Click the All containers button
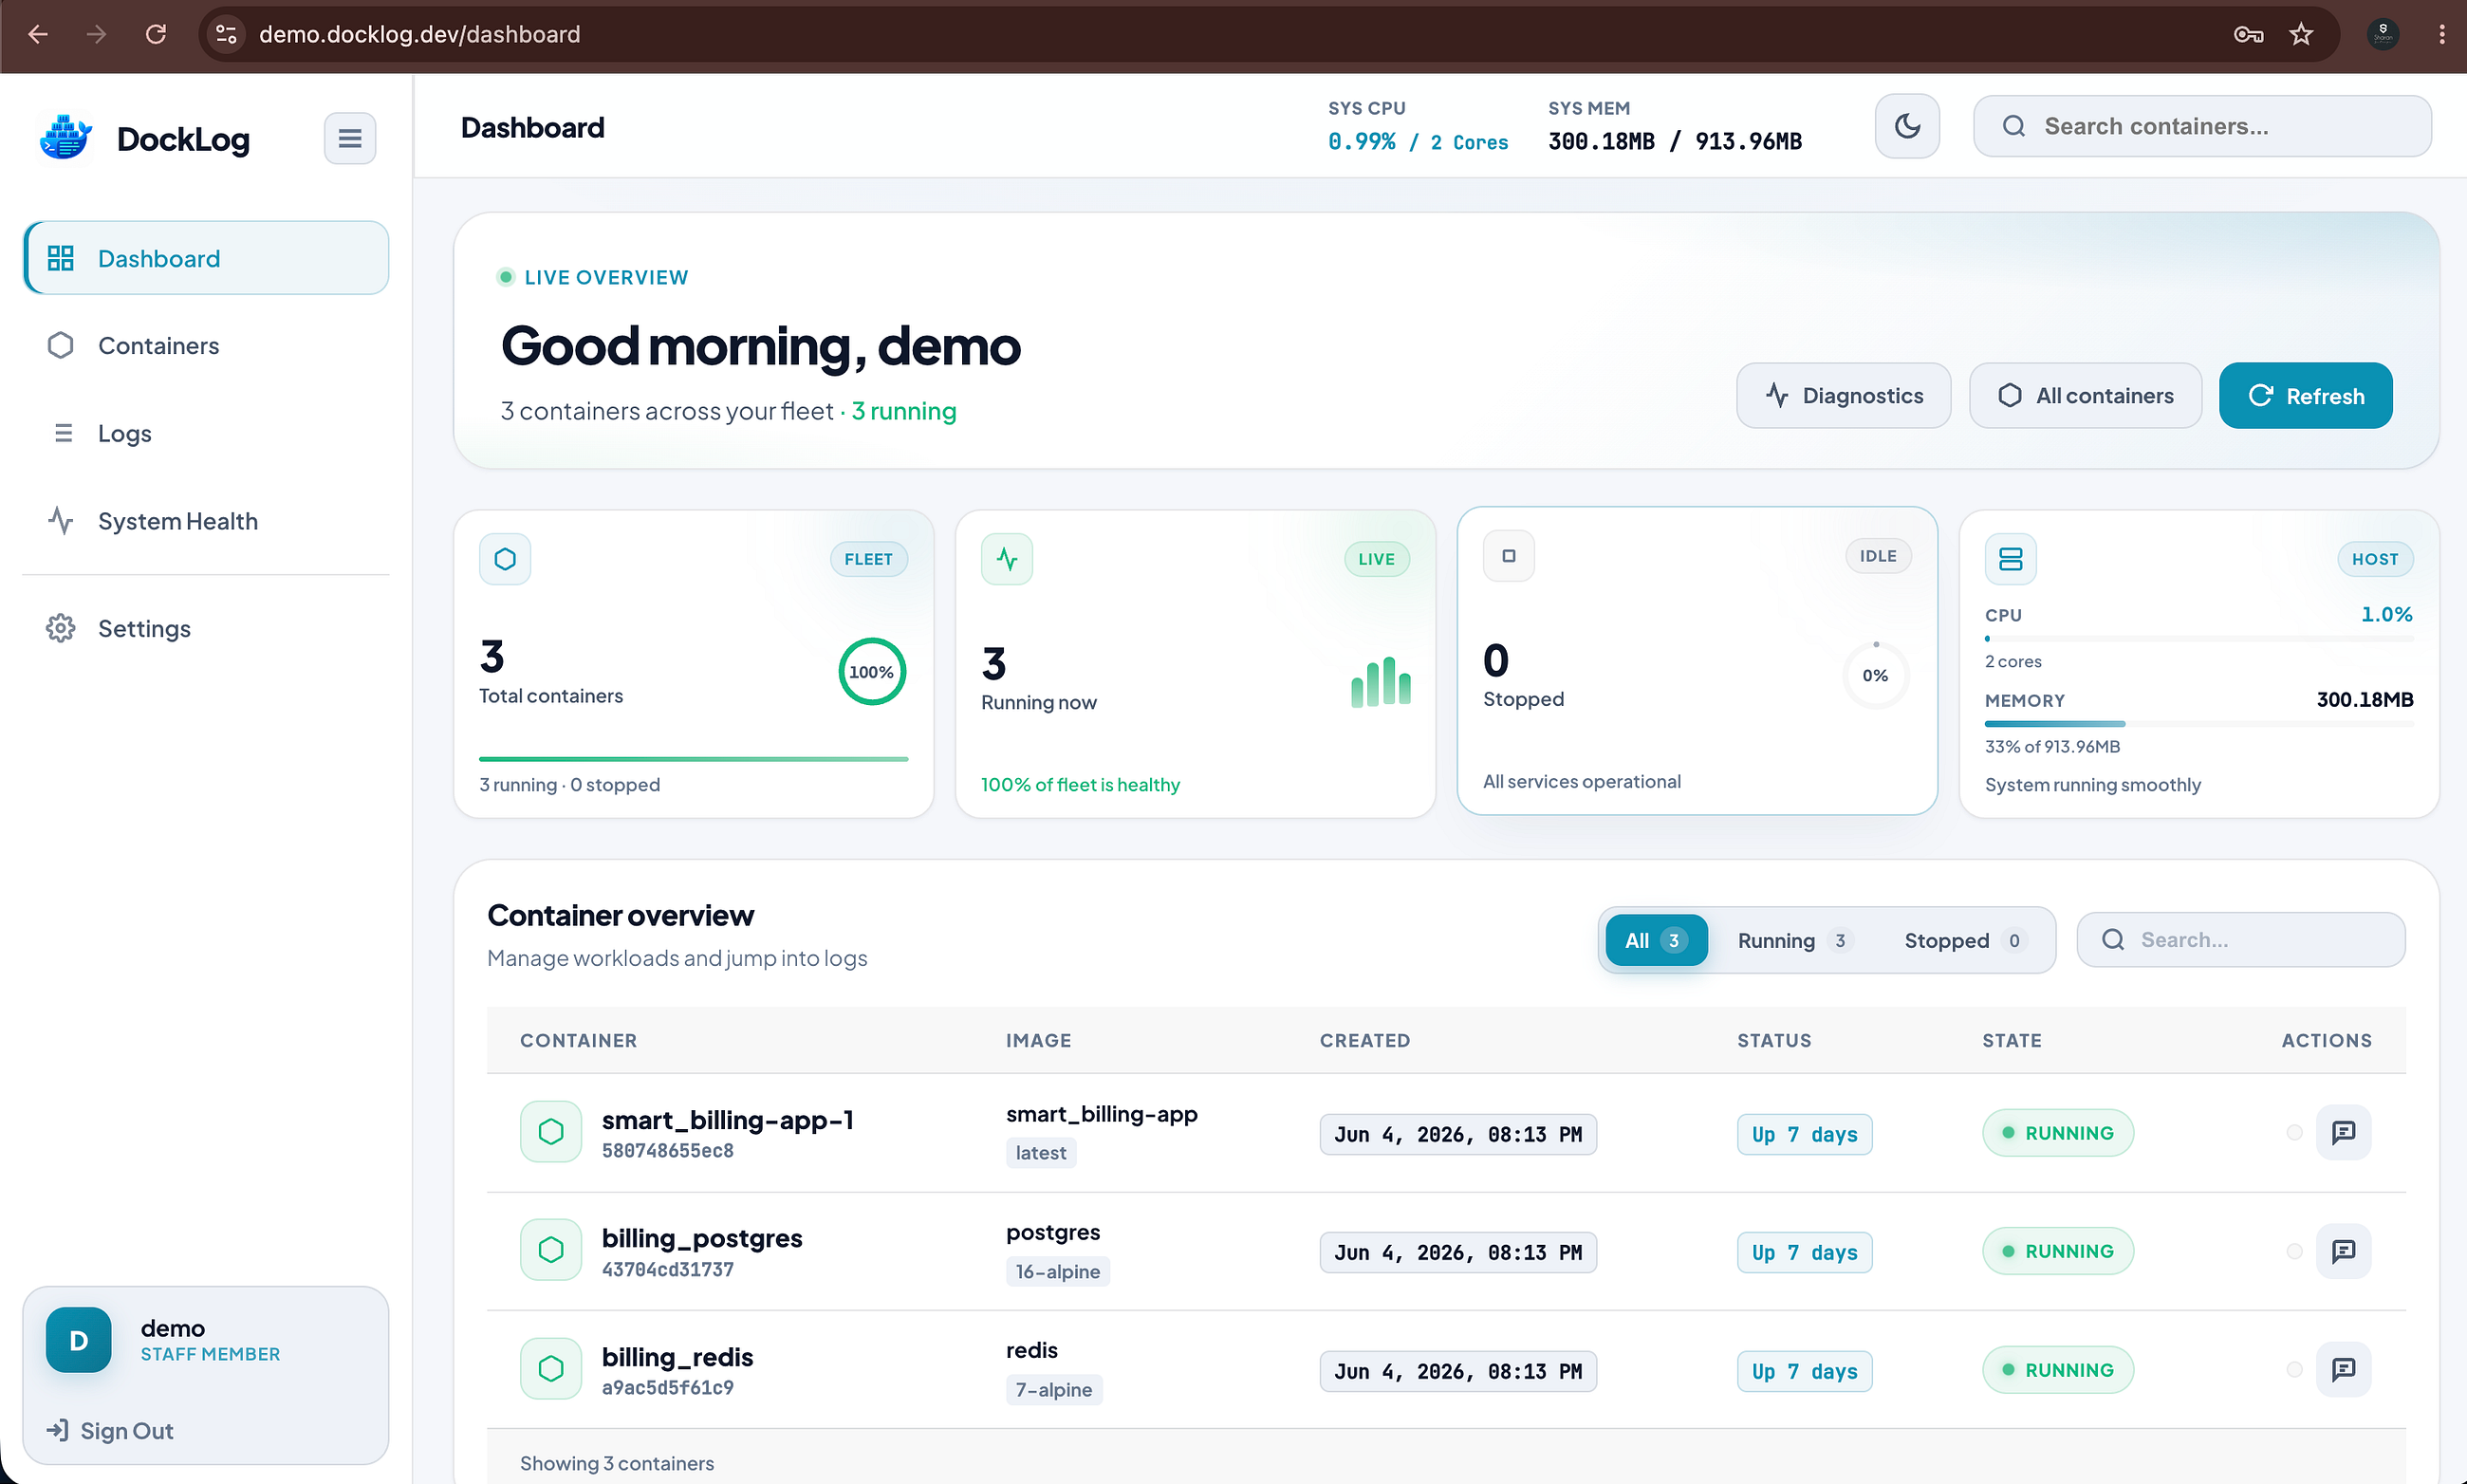 [2084, 395]
